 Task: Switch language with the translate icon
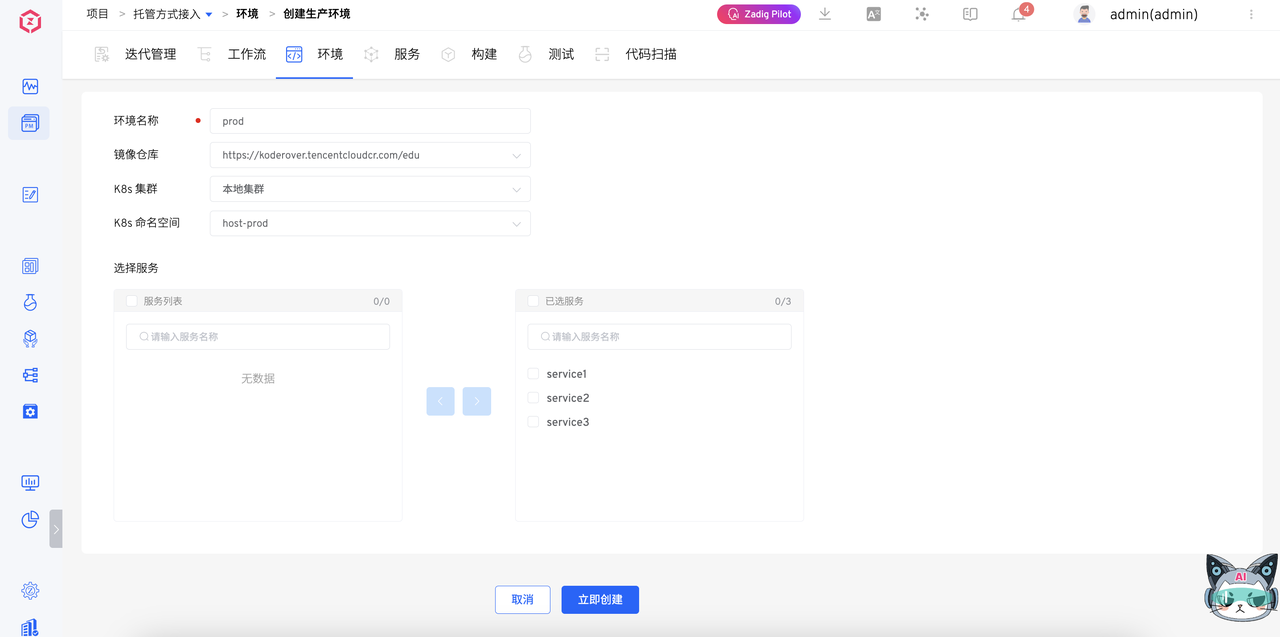point(873,14)
